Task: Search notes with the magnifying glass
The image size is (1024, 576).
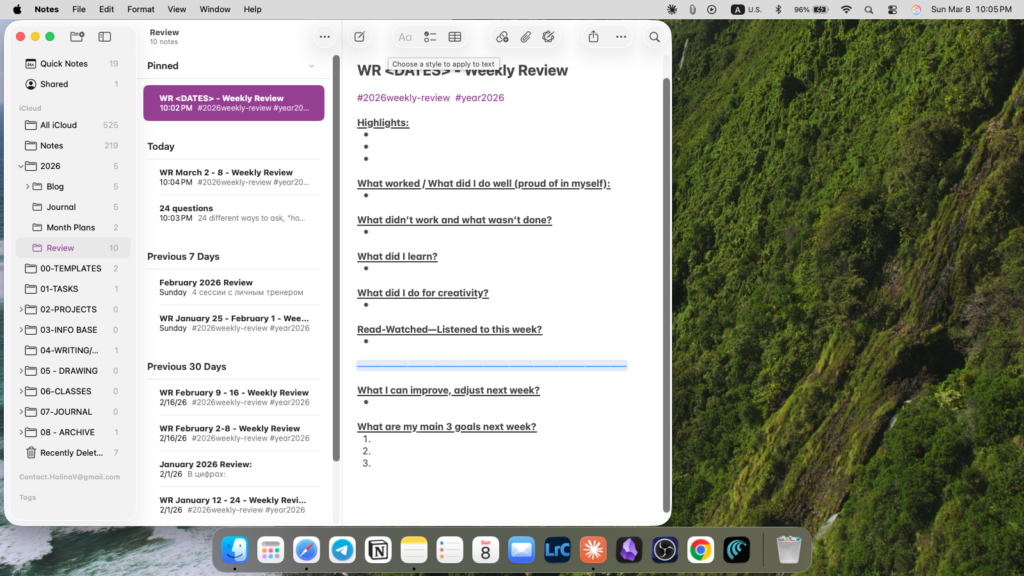Action: [654, 37]
